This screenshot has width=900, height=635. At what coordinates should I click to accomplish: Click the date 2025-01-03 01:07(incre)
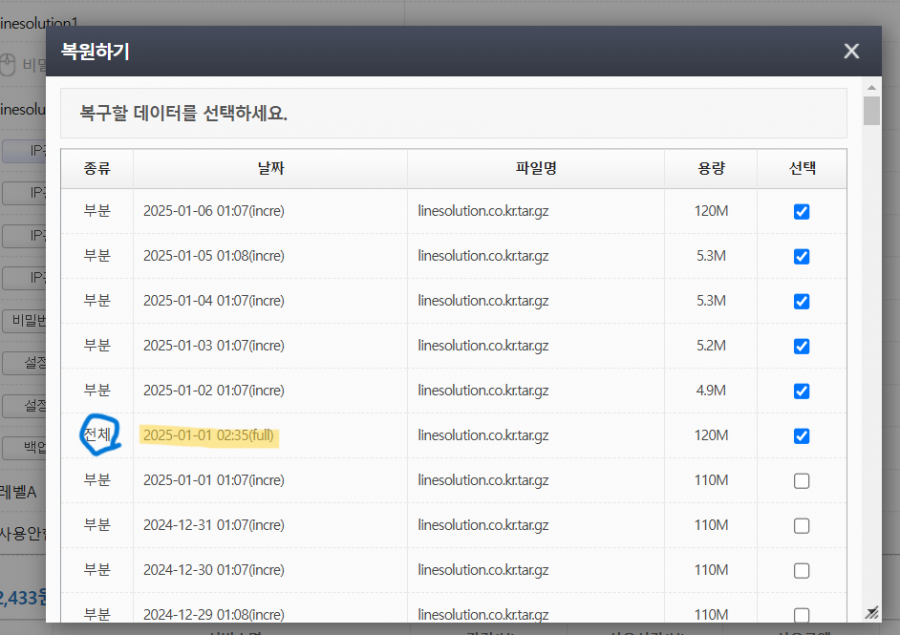pyautogui.click(x=214, y=345)
